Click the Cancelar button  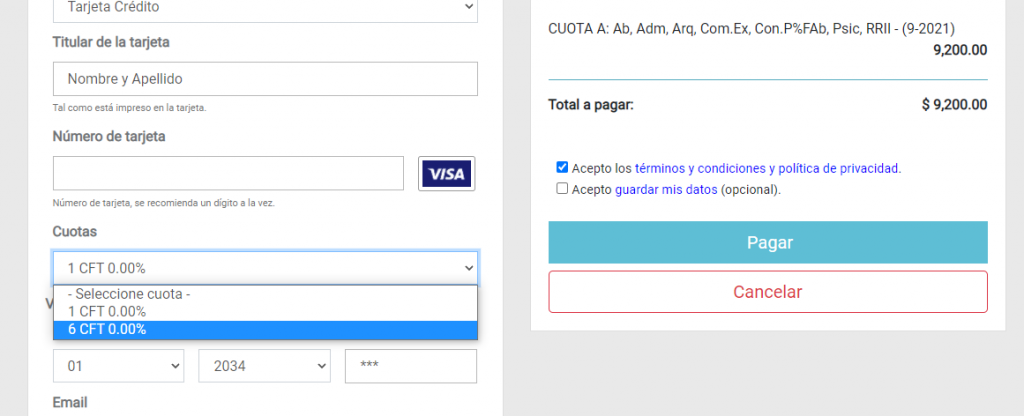tap(768, 292)
